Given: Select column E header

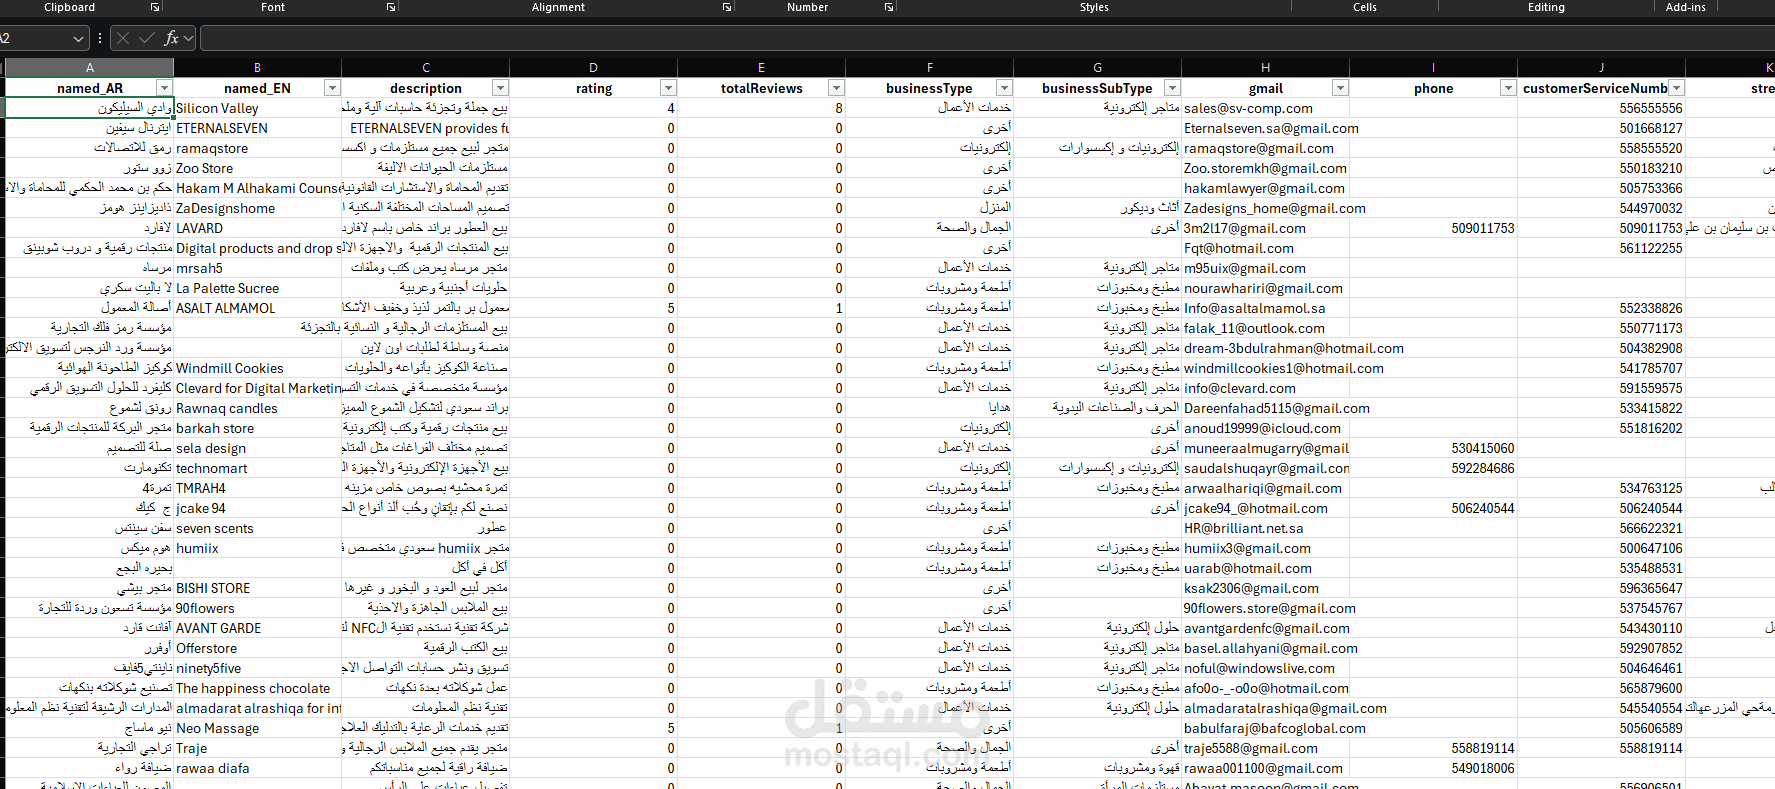Looking at the screenshot, I should [761, 67].
